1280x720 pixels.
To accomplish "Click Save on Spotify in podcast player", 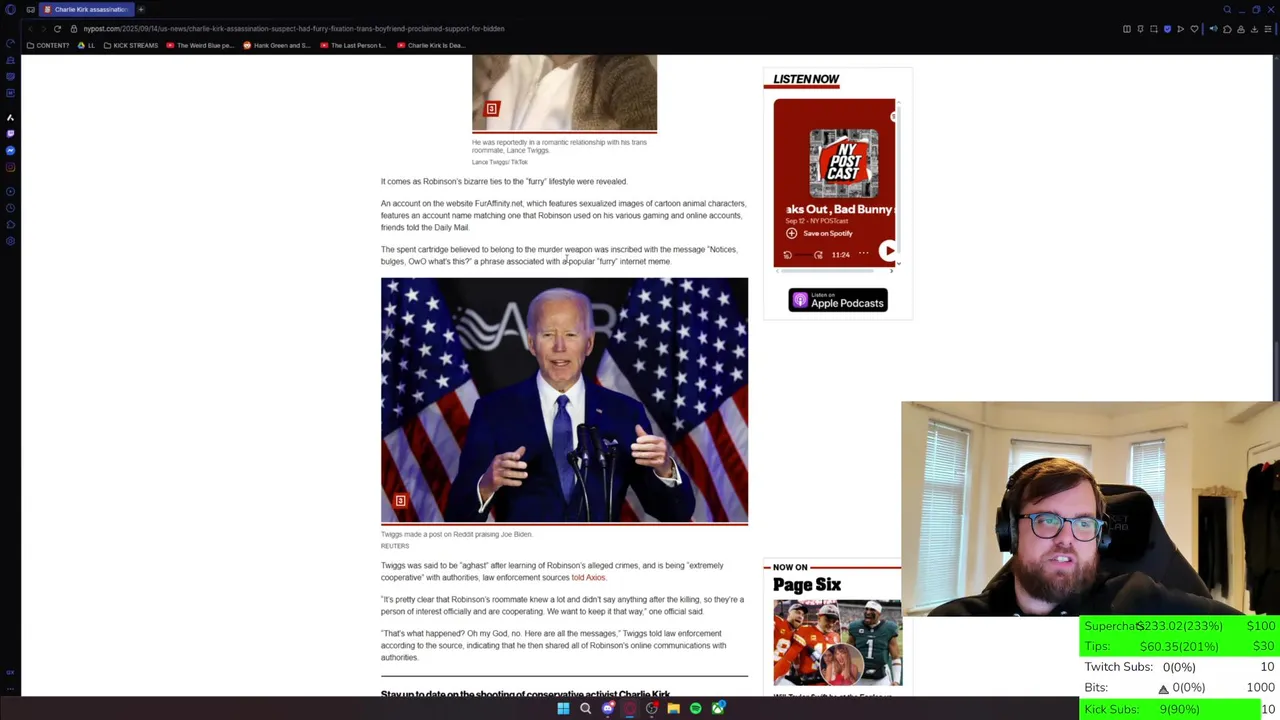I will (819, 233).
